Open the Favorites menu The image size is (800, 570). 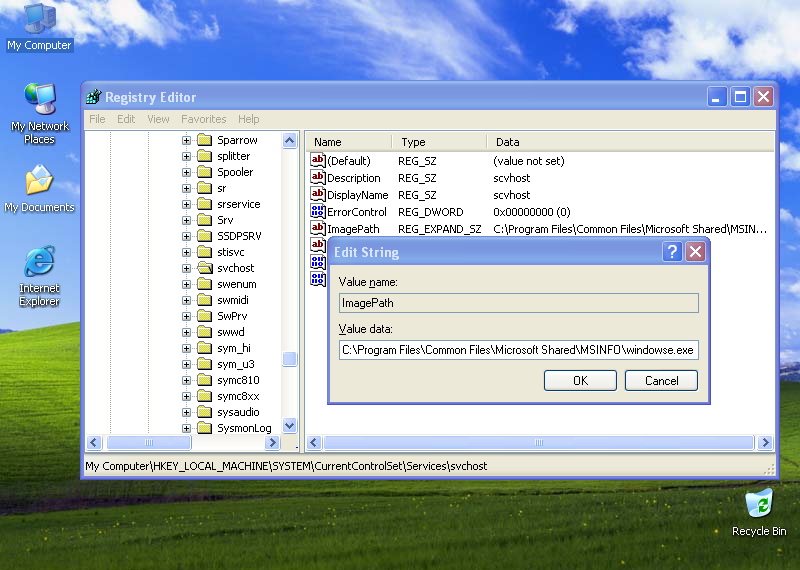point(204,119)
